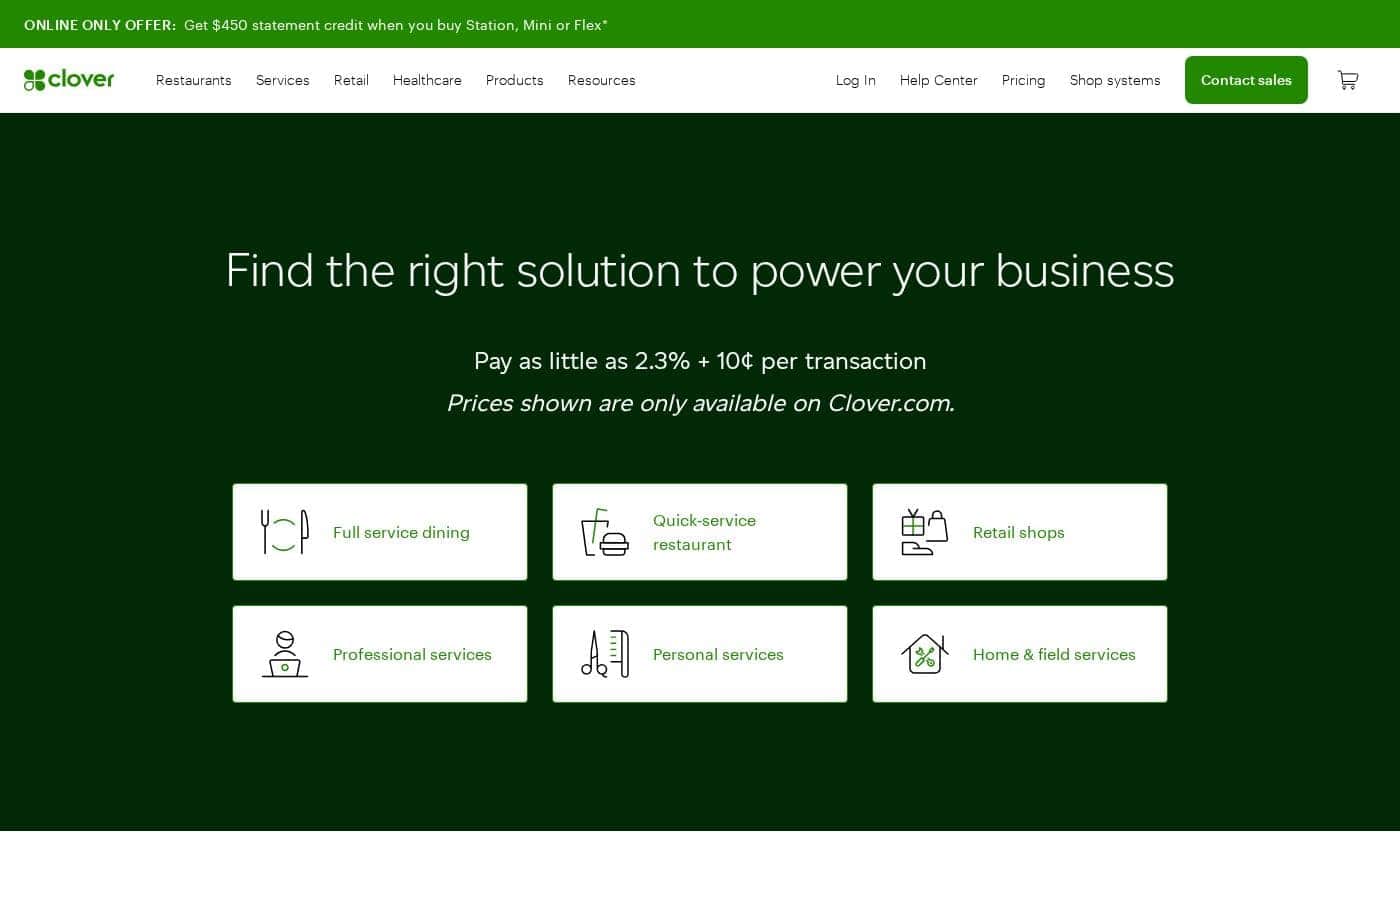Viewport: 1400px width, 900px height.
Task: Open the Healthcare menu
Action: coord(427,80)
